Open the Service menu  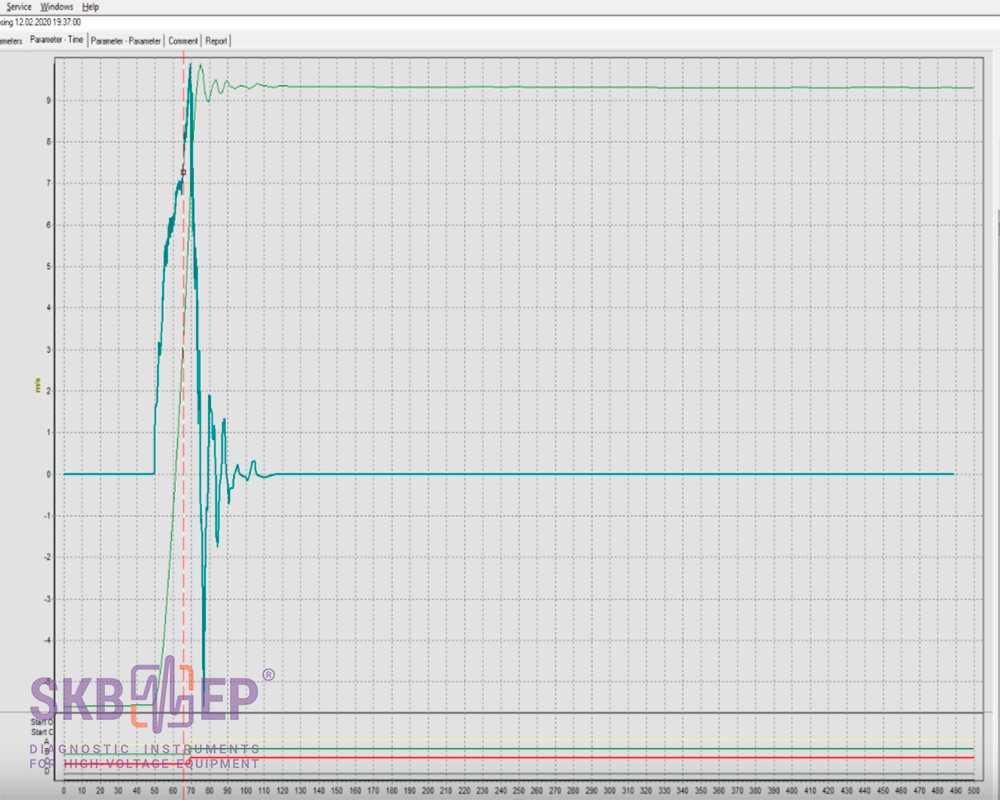pyautogui.click(x=19, y=6)
